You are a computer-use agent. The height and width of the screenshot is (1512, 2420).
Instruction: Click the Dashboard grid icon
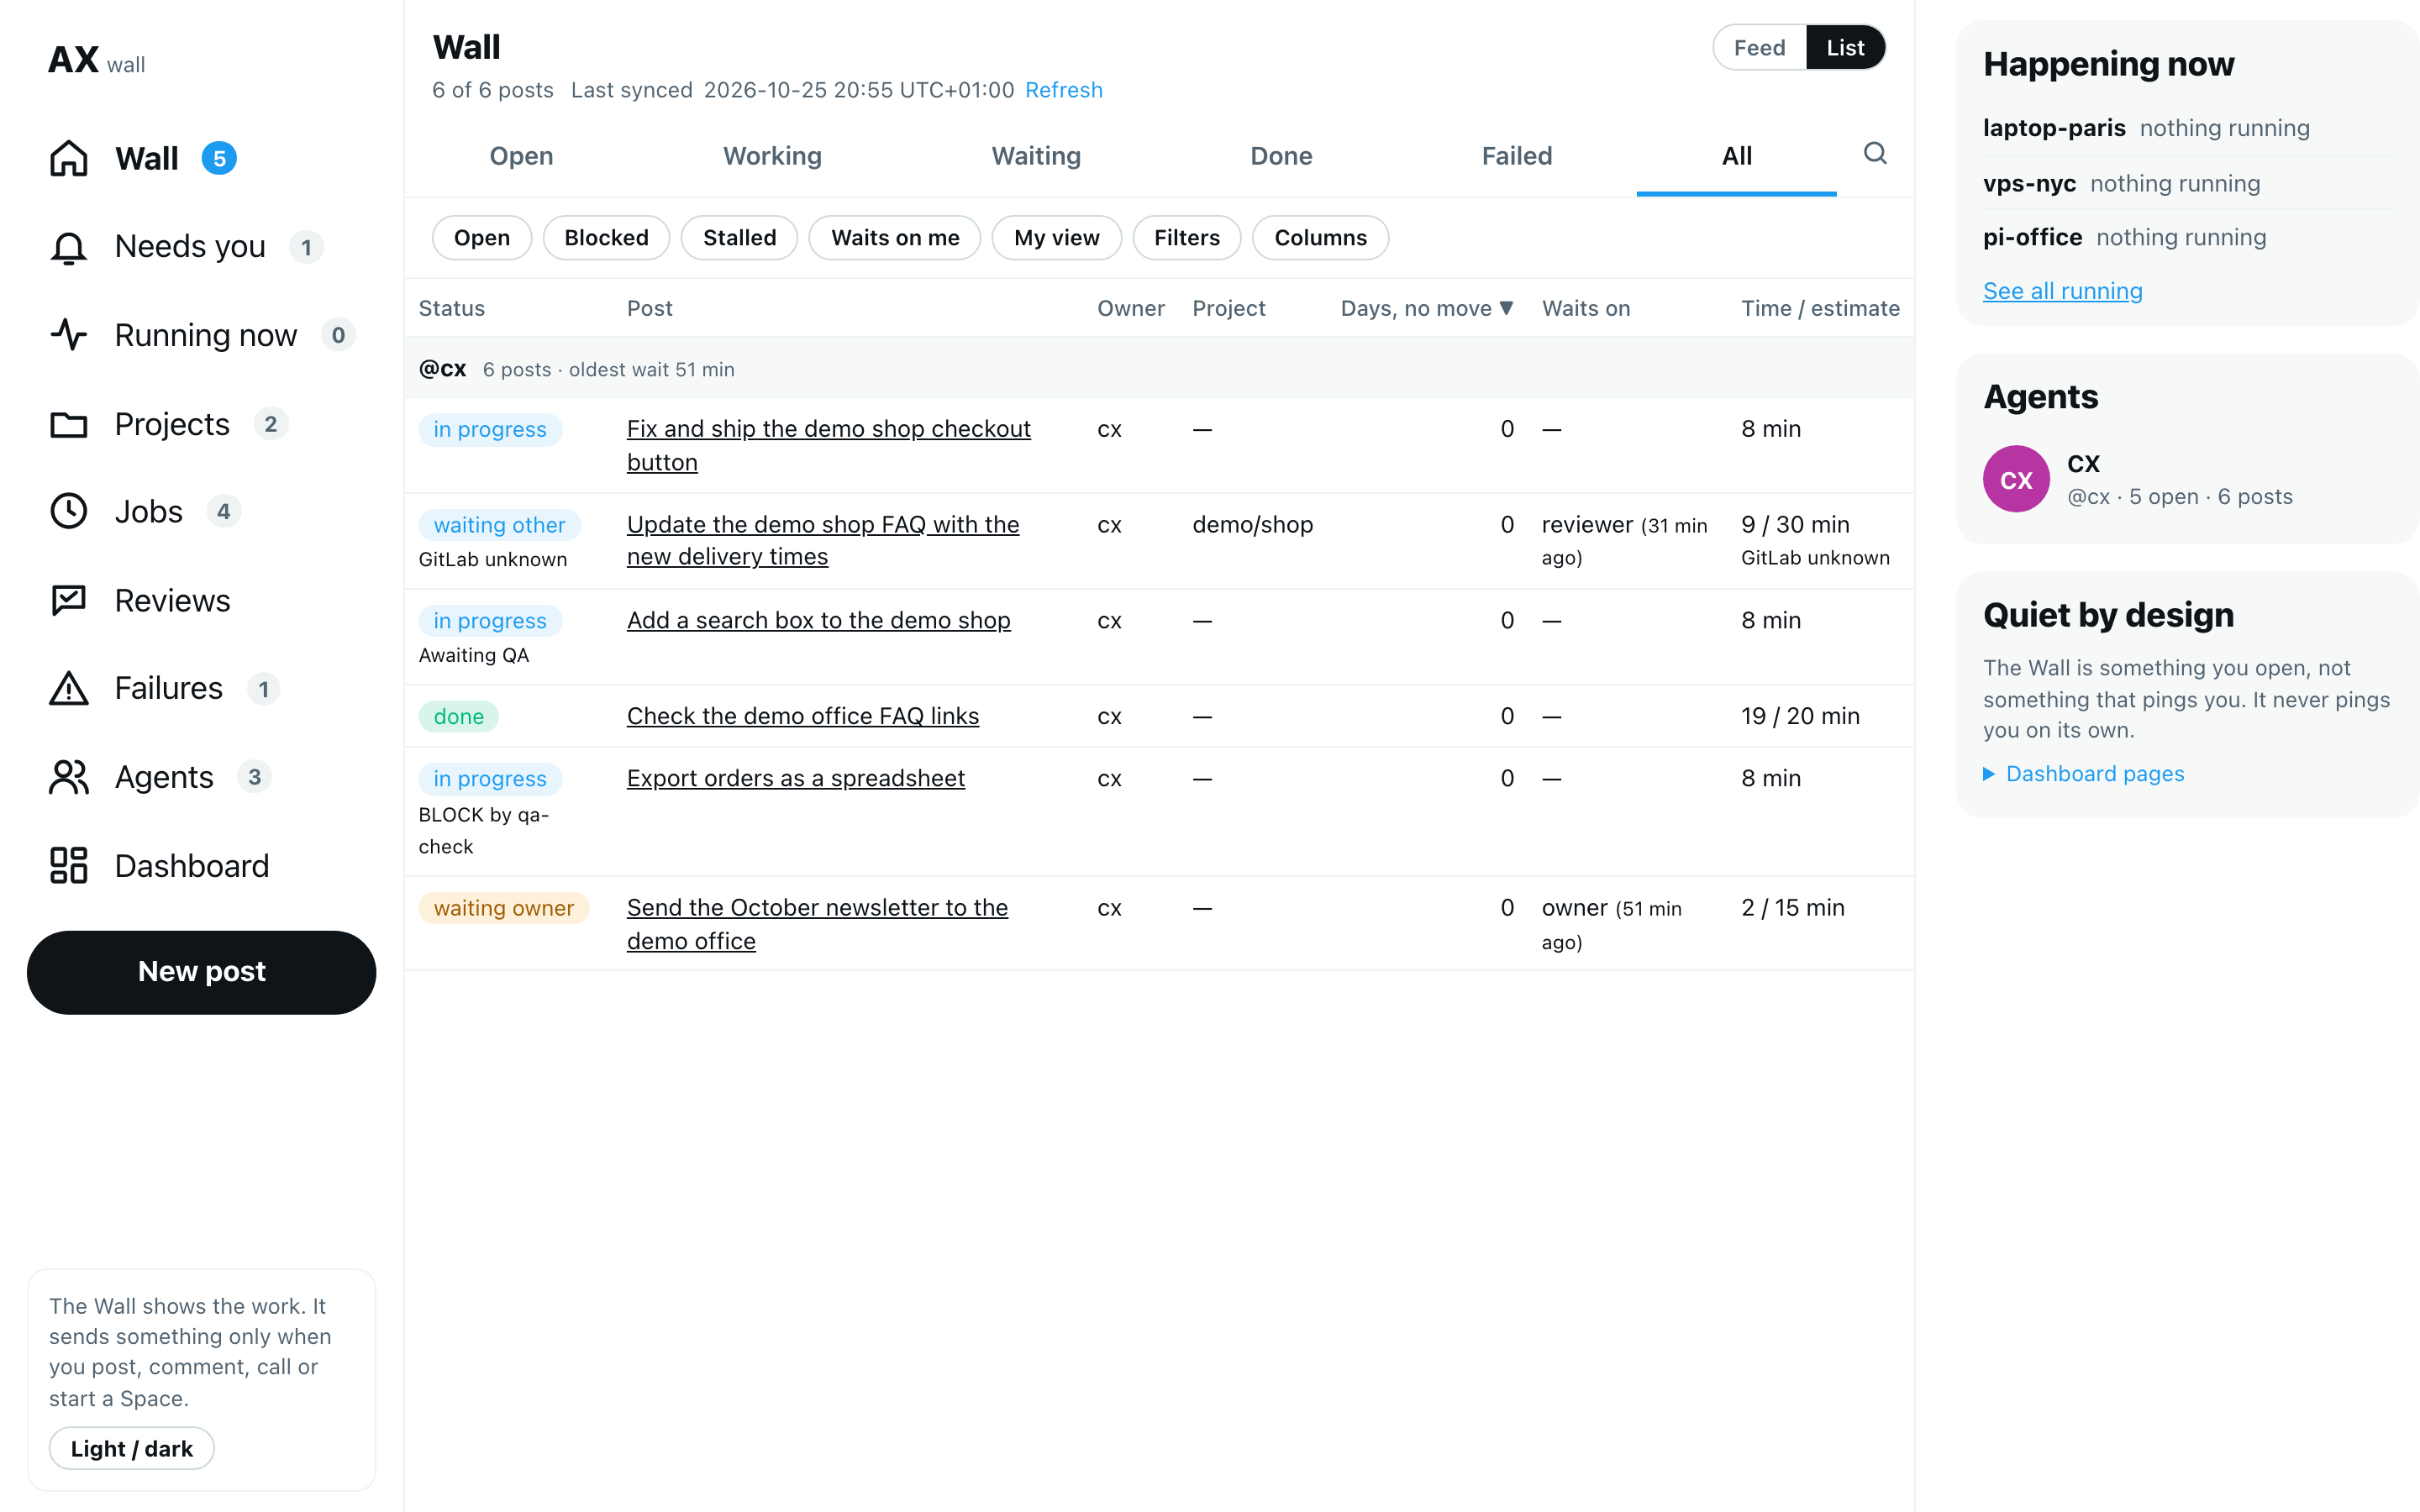(x=69, y=865)
